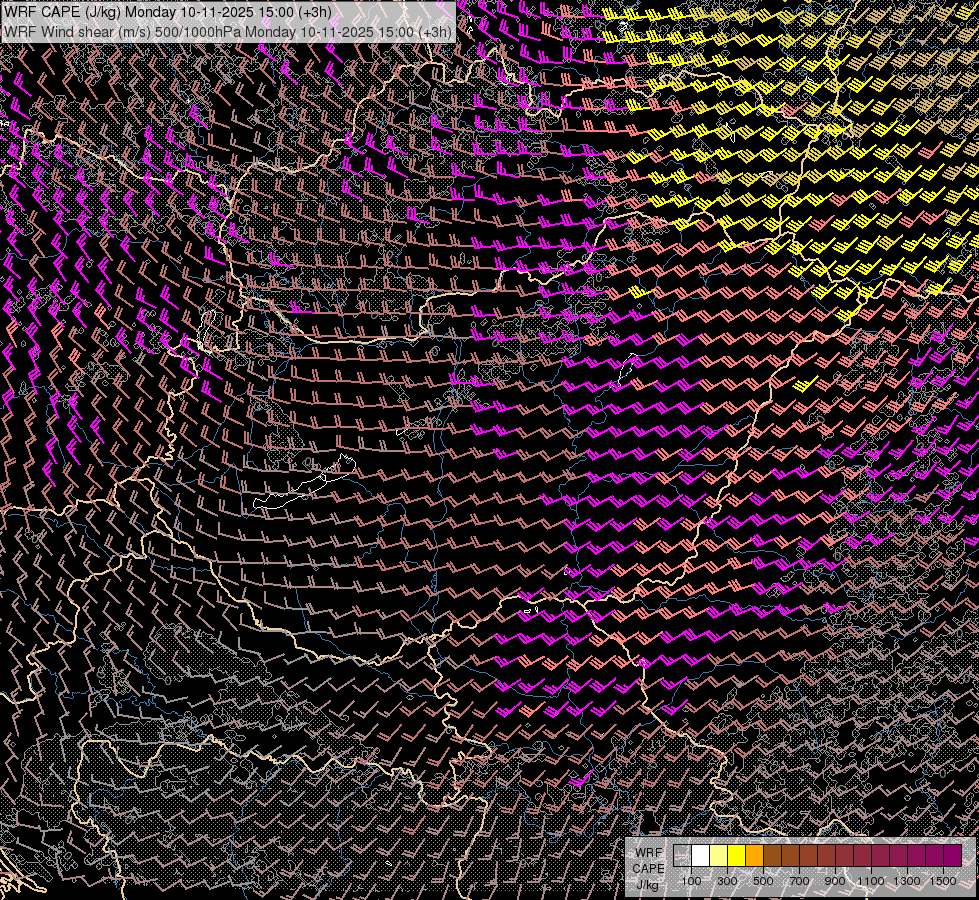The height and width of the screenshot is (900, 979).
Task: Click the legend value 700
Action: click(x=799, y=881)
